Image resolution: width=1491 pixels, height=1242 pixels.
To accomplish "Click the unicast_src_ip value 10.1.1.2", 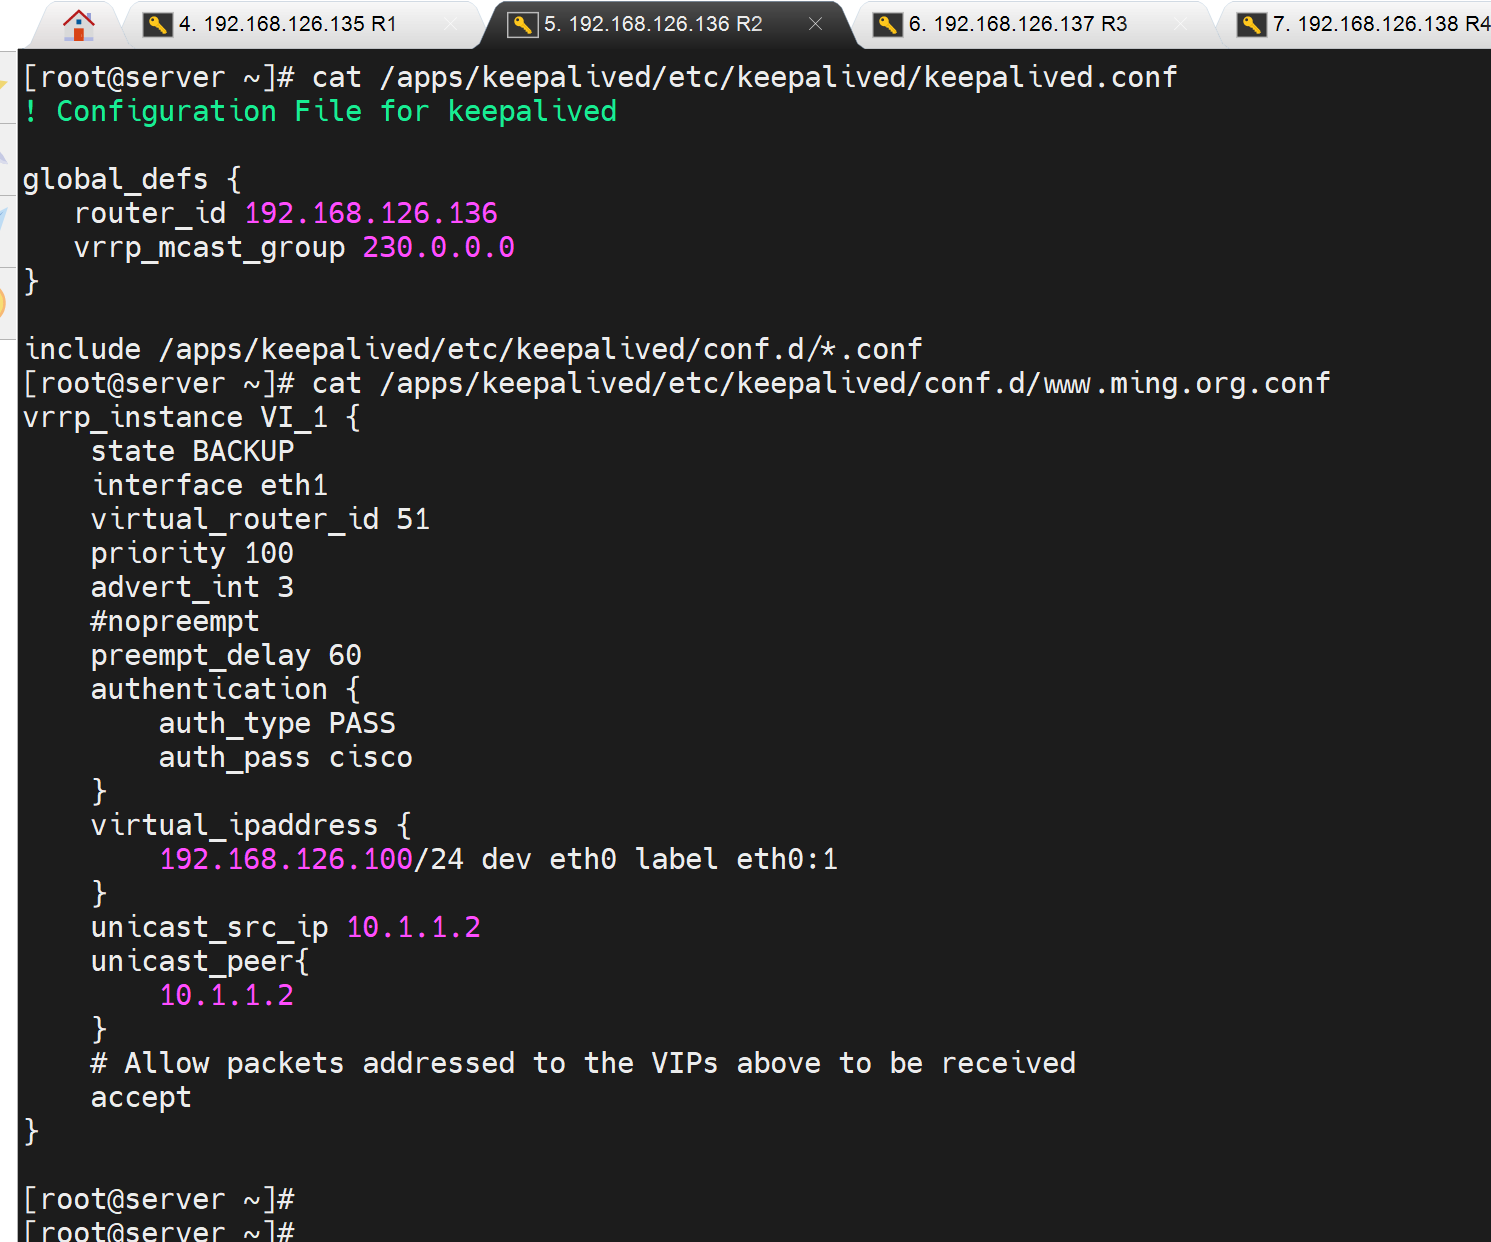I will pos(413,927).
